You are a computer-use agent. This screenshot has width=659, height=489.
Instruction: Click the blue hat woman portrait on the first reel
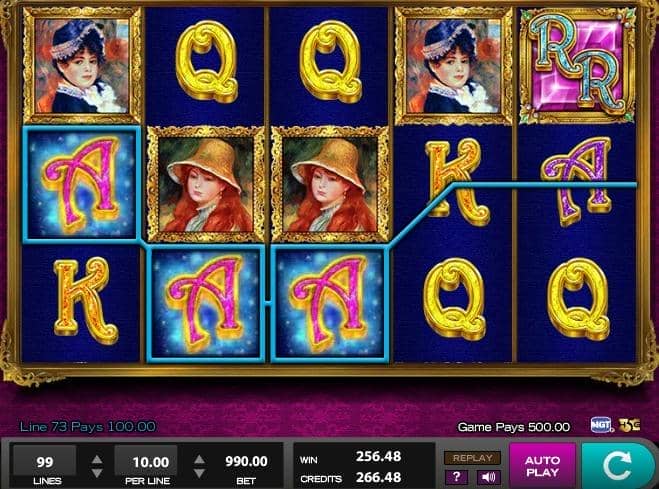(82, 65)
